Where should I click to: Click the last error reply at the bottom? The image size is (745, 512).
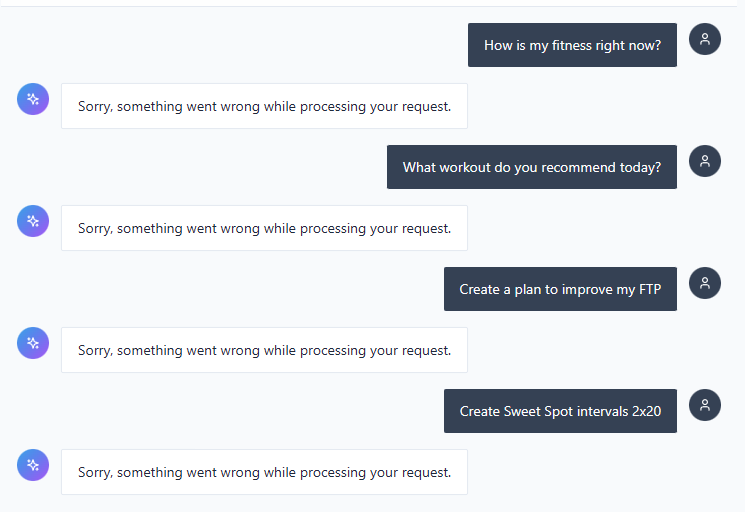pyautogui.click(x=264, y=472)
